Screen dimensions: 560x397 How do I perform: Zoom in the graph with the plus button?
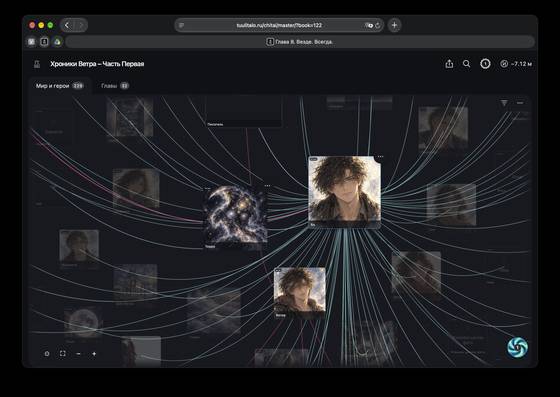point(94,354)
